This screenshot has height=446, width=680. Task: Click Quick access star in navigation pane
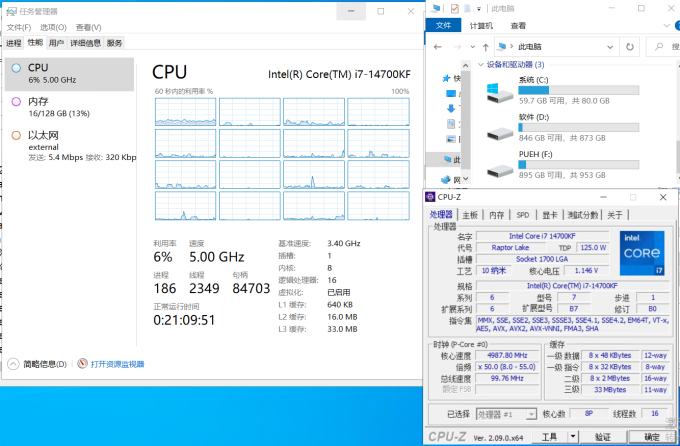tap(446, 79)
